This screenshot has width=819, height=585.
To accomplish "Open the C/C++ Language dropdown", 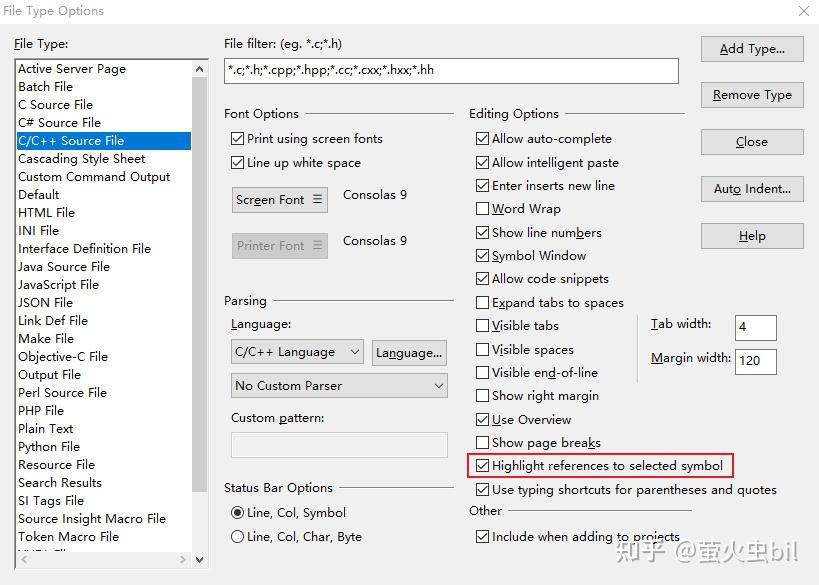I will coord(297,352).
